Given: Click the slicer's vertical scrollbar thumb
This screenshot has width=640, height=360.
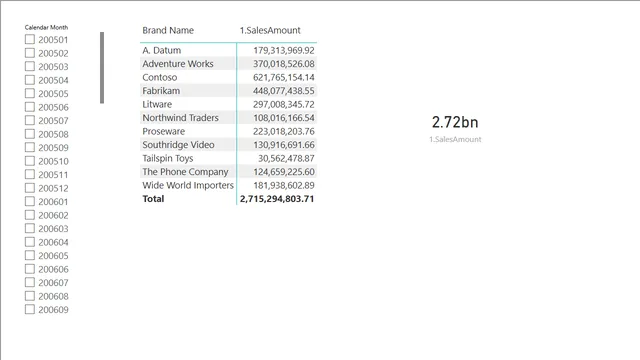Looking at the screenshot, I should click(102, 68).
